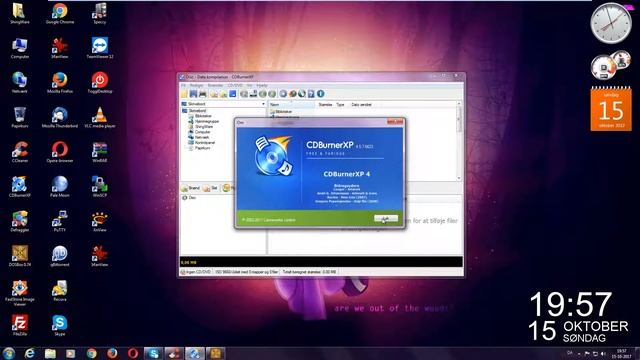Open Internet Explorer from the taskbar

coord(29,353)
